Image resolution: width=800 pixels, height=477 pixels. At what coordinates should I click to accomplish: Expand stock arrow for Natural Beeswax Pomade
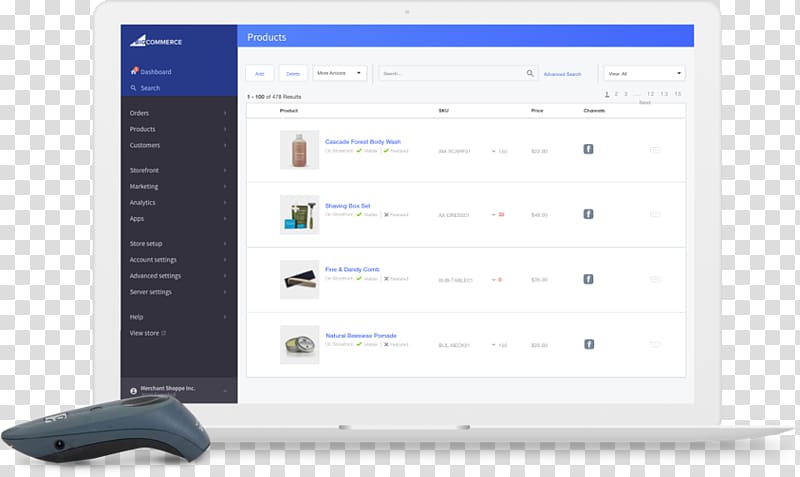(493, 345)
